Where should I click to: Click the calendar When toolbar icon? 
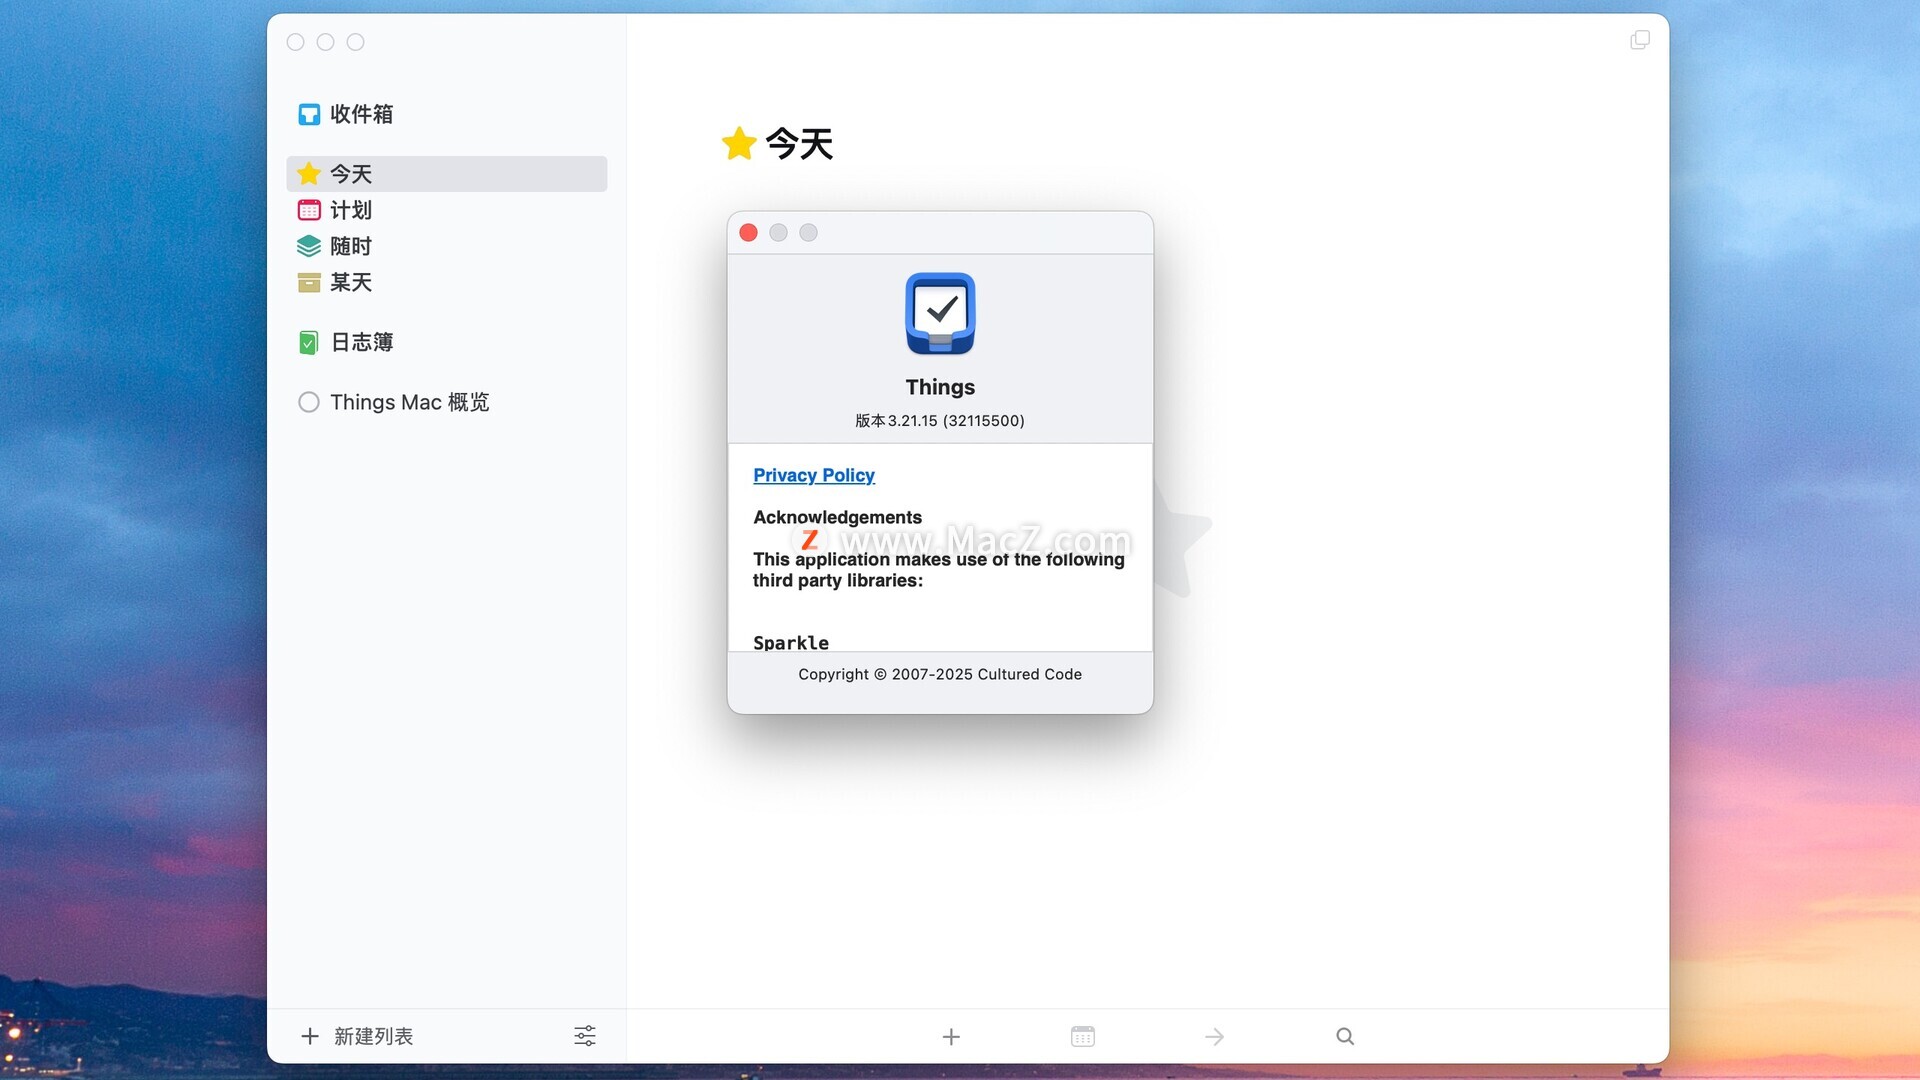(x=1083, y=1036)
